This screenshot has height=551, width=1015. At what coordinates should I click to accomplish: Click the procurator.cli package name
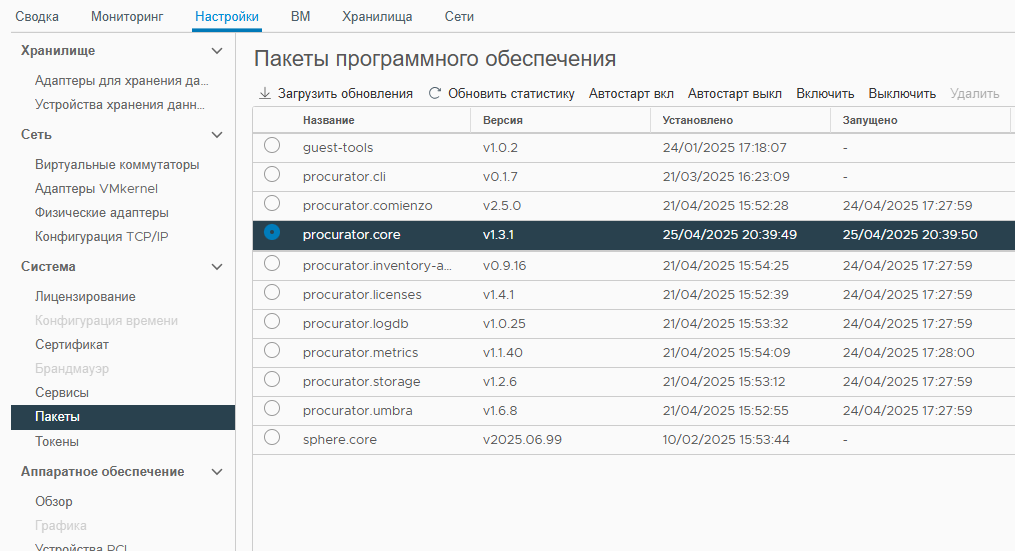click(344, 177)
